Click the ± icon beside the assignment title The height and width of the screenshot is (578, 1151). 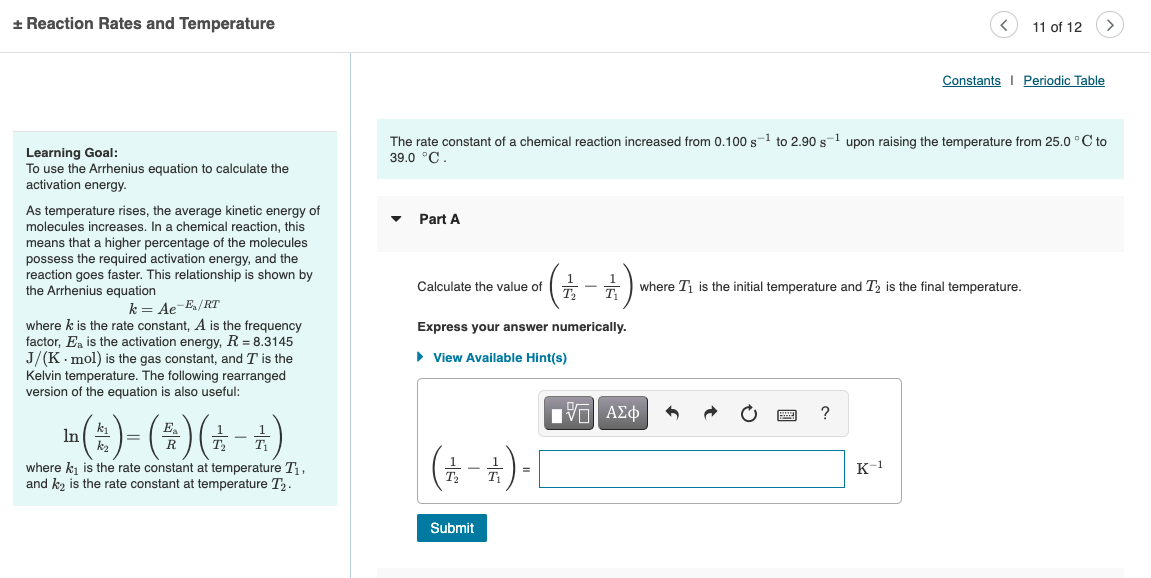pyautogui.click(x=18, y=23)
